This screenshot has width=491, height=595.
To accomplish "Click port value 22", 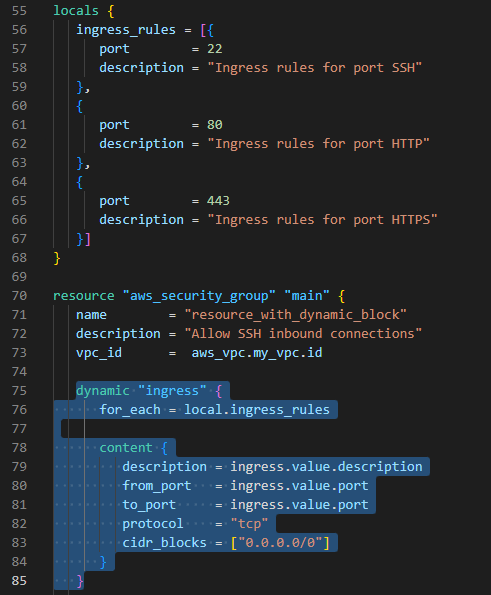I will point(215,49).
